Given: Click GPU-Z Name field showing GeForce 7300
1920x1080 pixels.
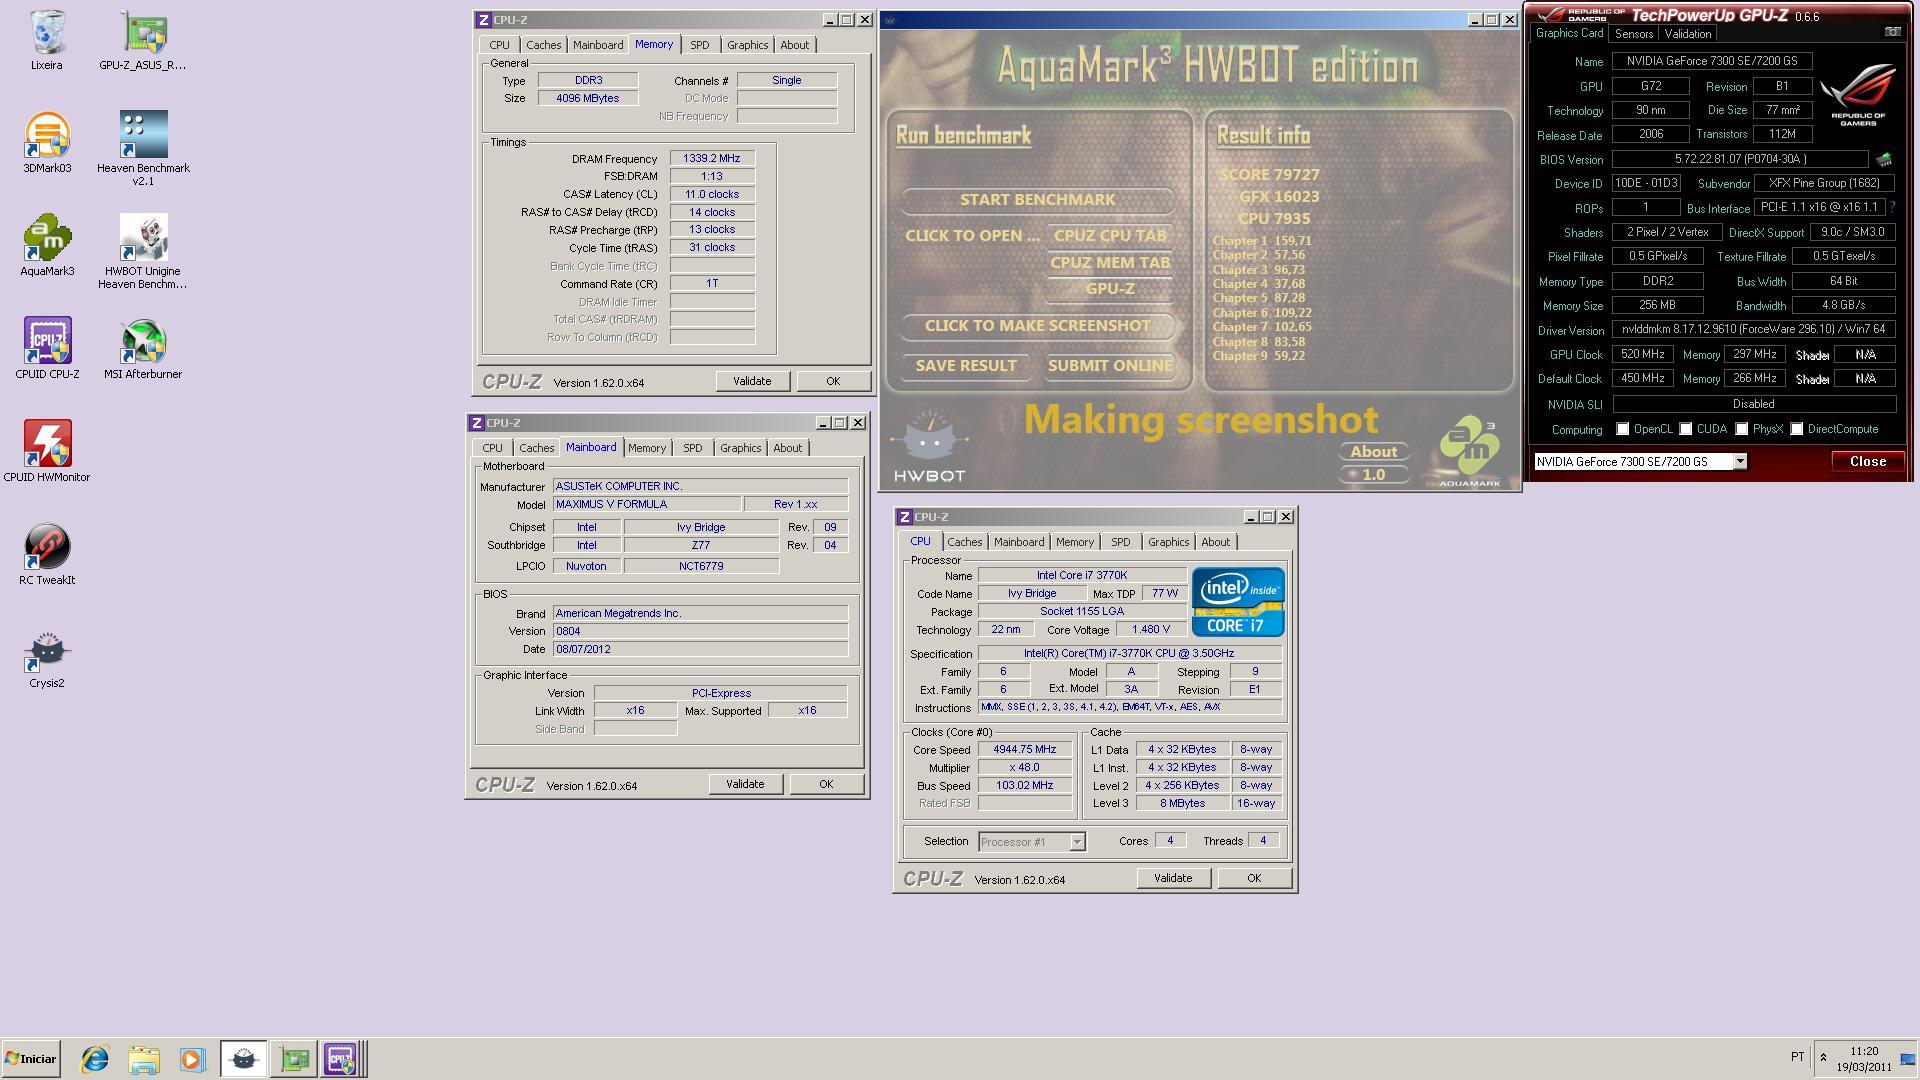Looking at the screenshot, I should 1711,61.
